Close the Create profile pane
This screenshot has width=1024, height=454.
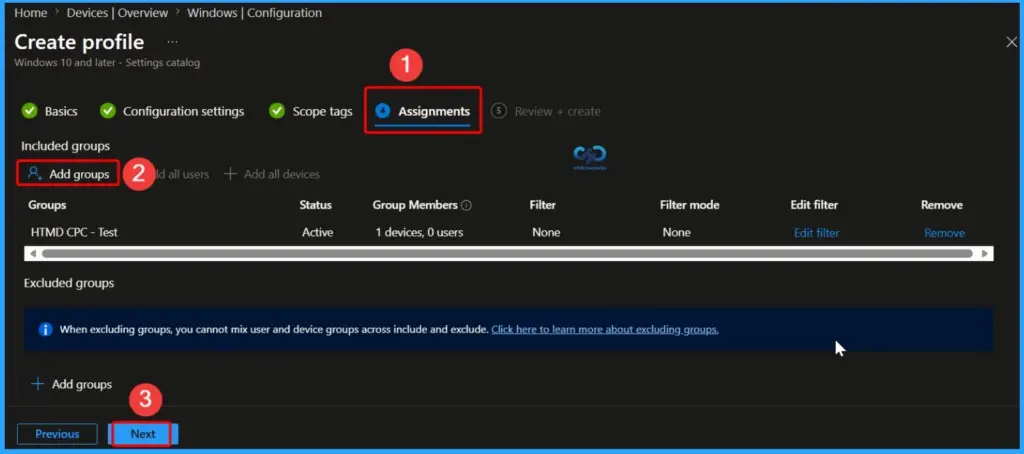pyautogui.click(x=1012, y=42)
